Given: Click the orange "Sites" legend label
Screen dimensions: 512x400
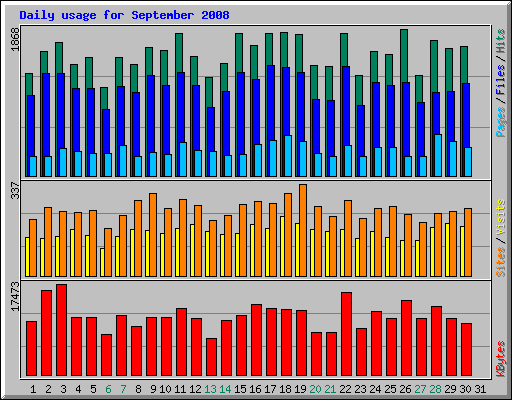Looking at the screenshot, I should tap(501, 262).
